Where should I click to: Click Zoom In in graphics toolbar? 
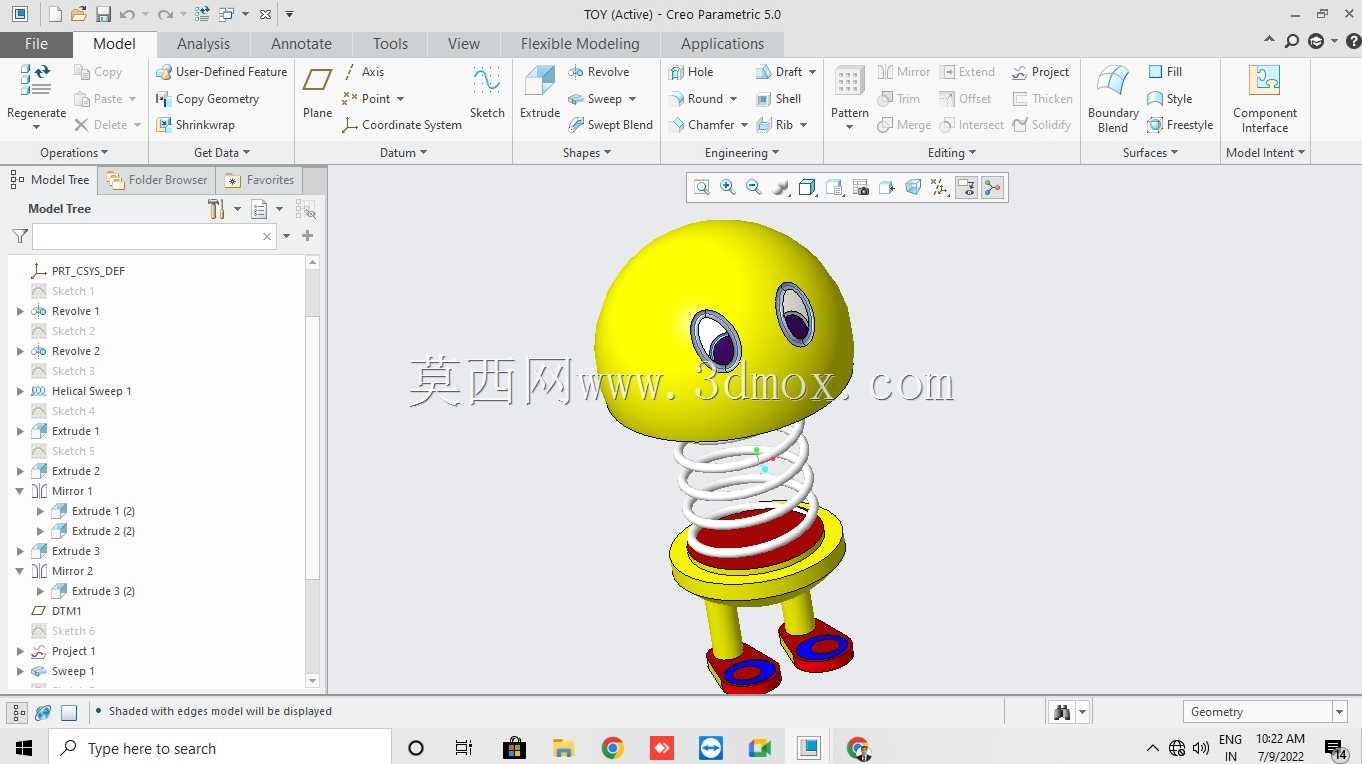(728, 187)
